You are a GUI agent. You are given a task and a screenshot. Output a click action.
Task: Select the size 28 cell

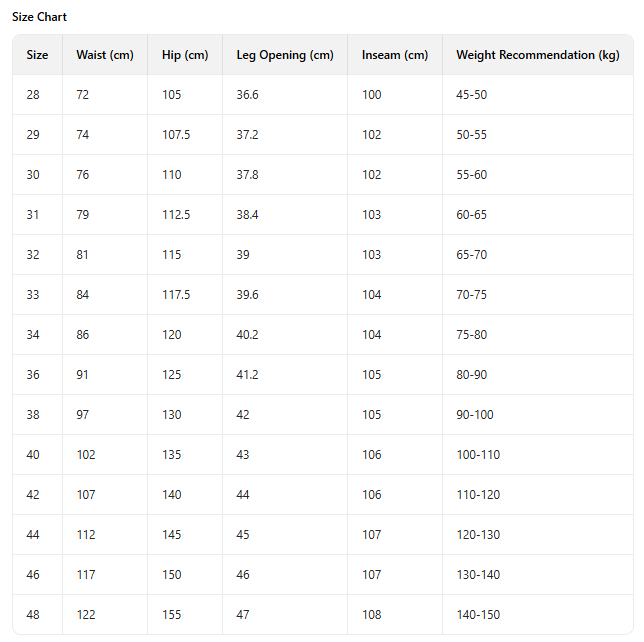click(33, 95)
